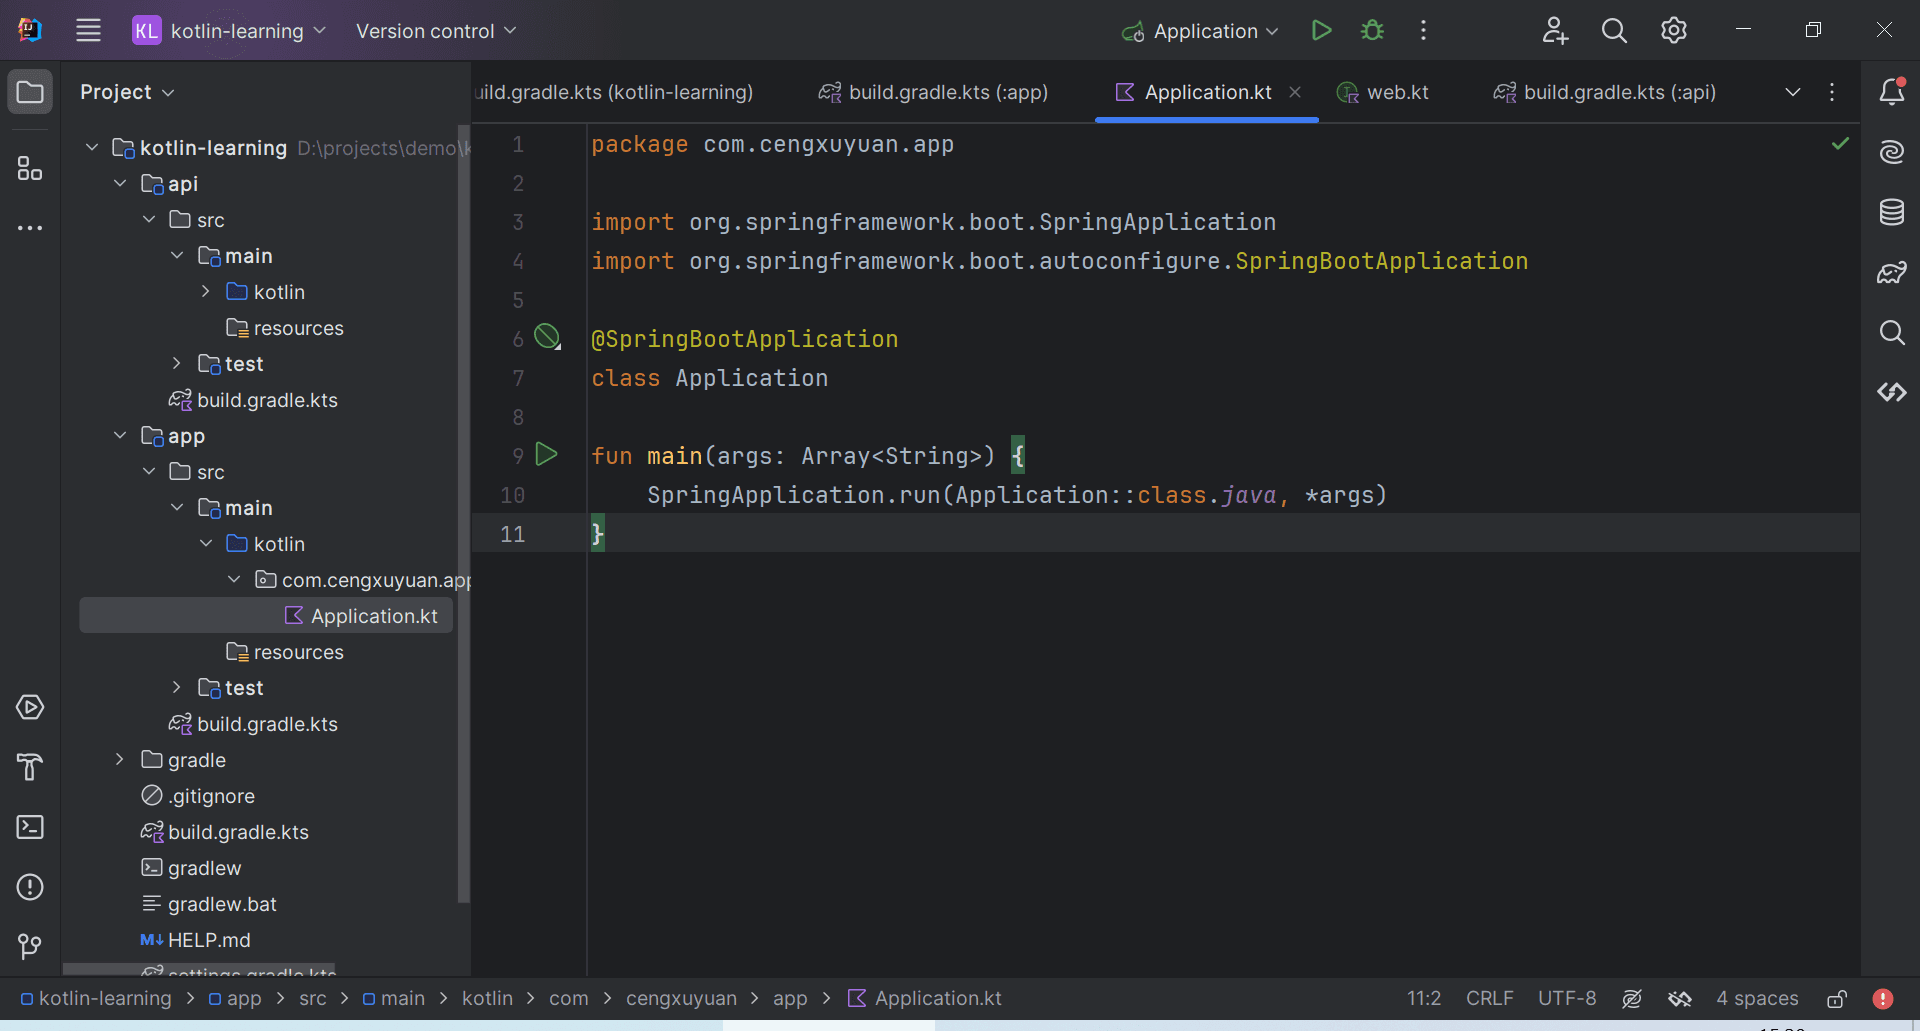Open the AI Assistant spiral icon
This screenshot has width=1920, height=1031.
click(x=1892, y=152)
